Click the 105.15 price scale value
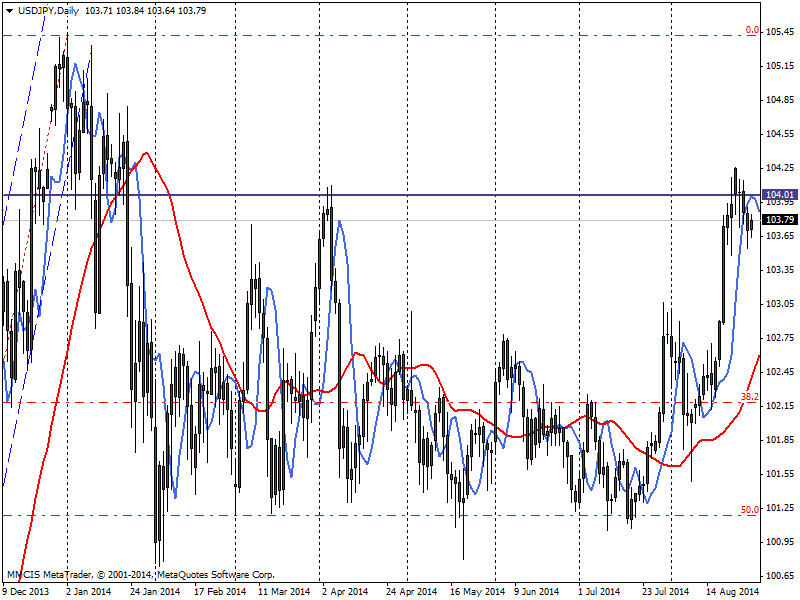 click(x=780, y=66)
